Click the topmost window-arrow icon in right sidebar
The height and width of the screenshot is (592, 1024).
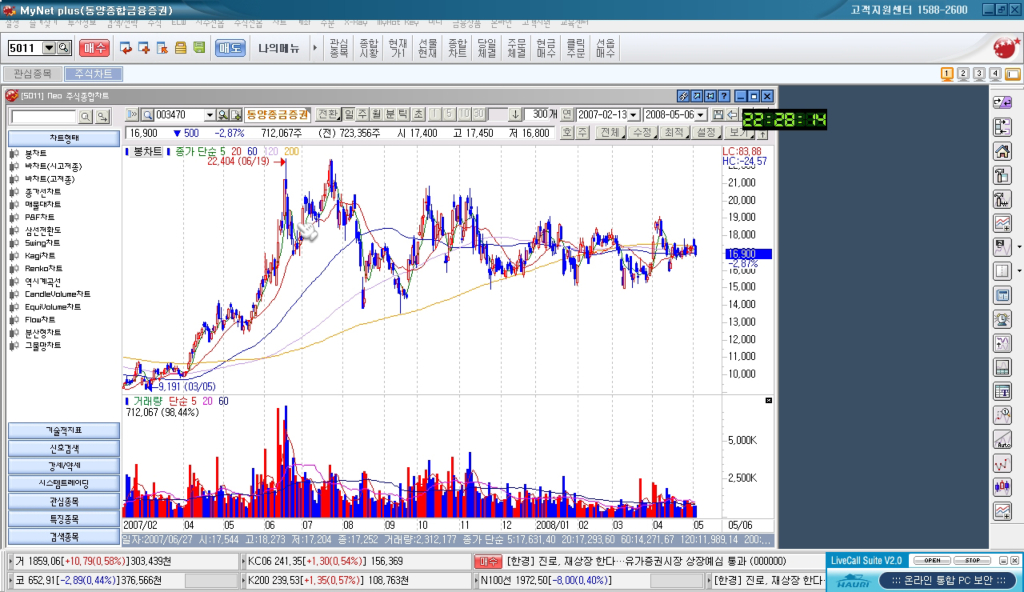click(x=1002, y=103)
